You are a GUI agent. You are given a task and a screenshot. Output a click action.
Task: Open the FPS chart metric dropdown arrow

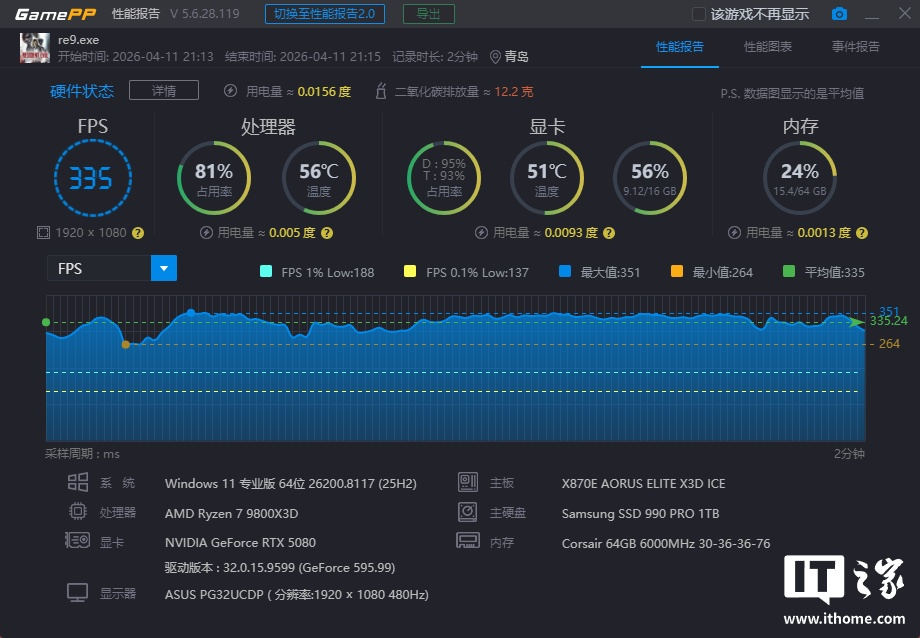click(164, 268)
